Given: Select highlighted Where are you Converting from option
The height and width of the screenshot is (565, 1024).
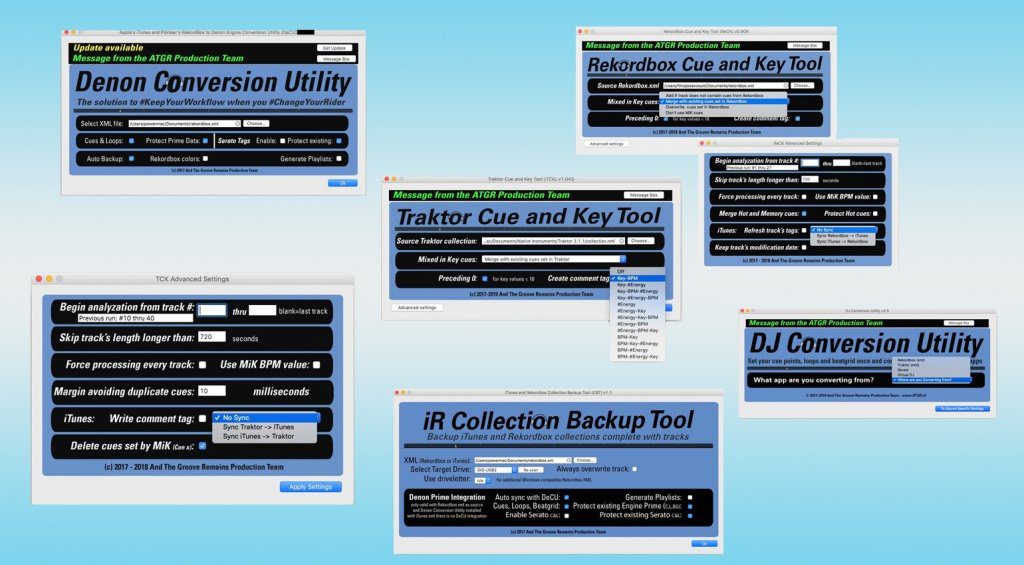Looking at the screenshot, I should 932,380.
